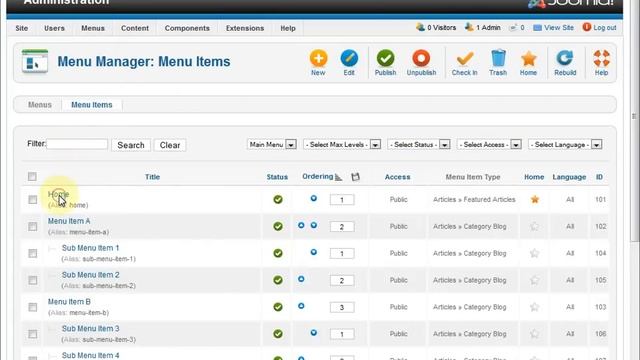
Task: Check the Sub Menu Item 3 checkbox
Action: pos(33,334)
